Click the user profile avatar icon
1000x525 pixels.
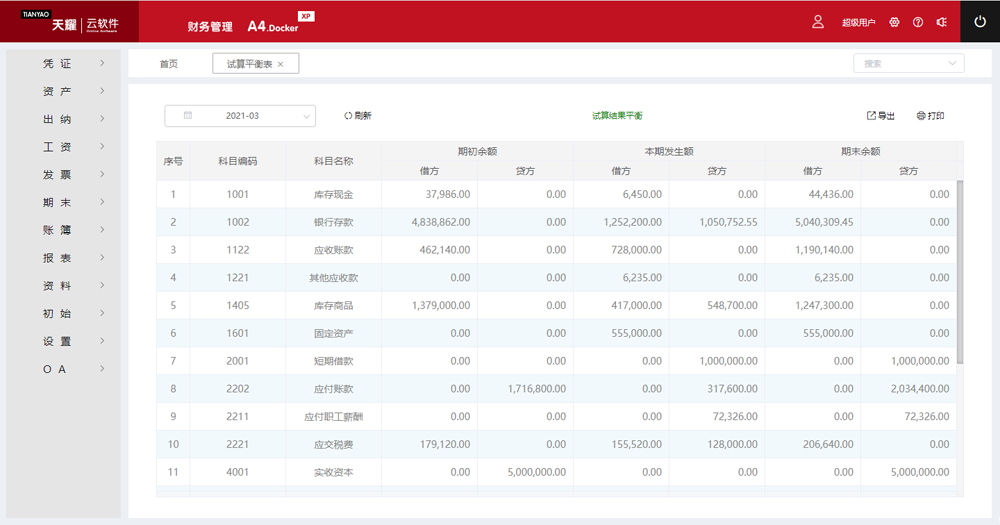click(x=818, y=21)
